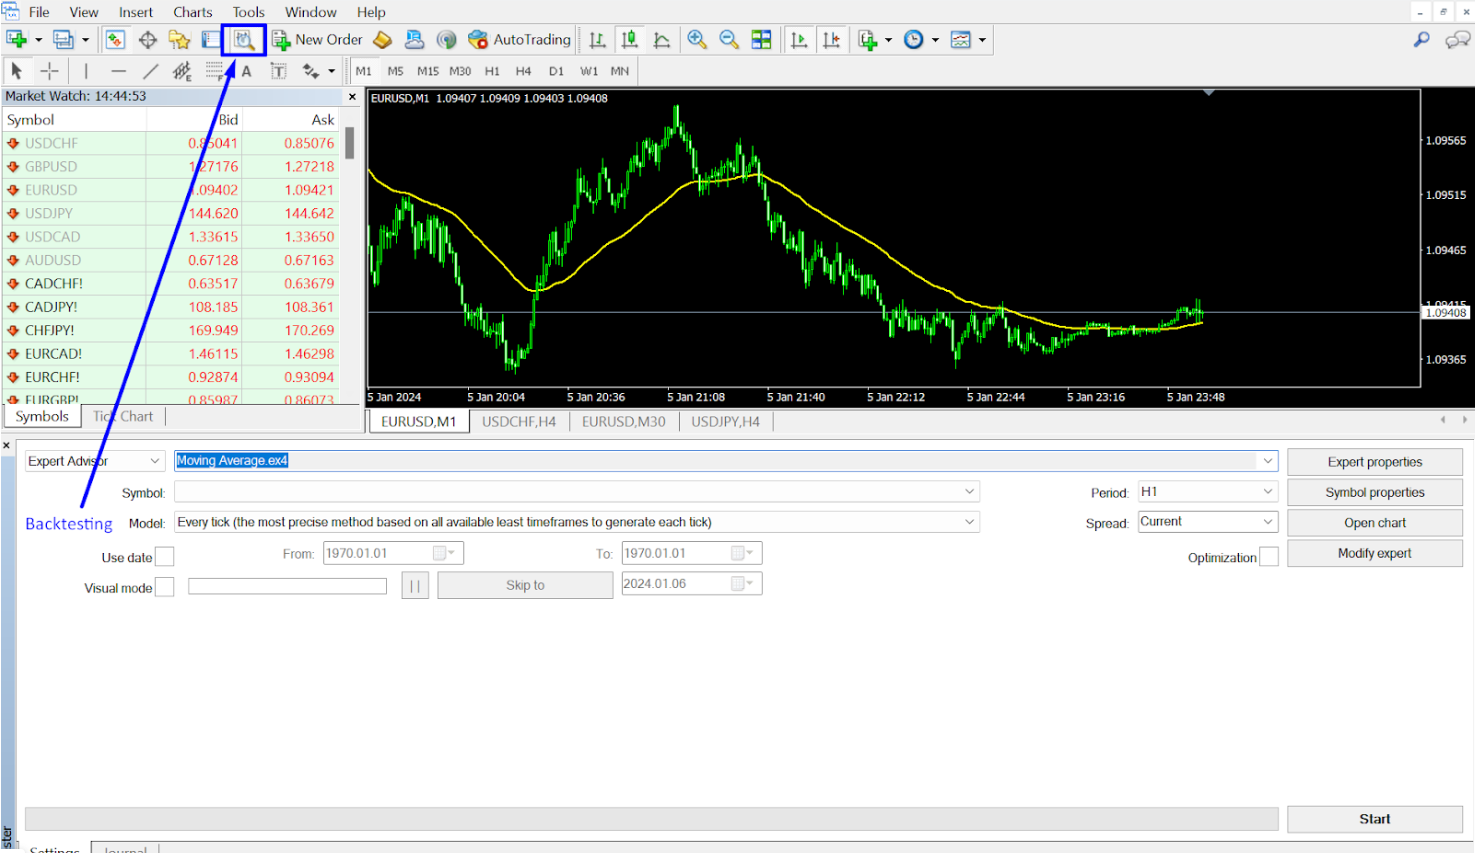The image size is (1478, 853).
Task: Click the New Order toolbar button
Action: click(317, 40)
